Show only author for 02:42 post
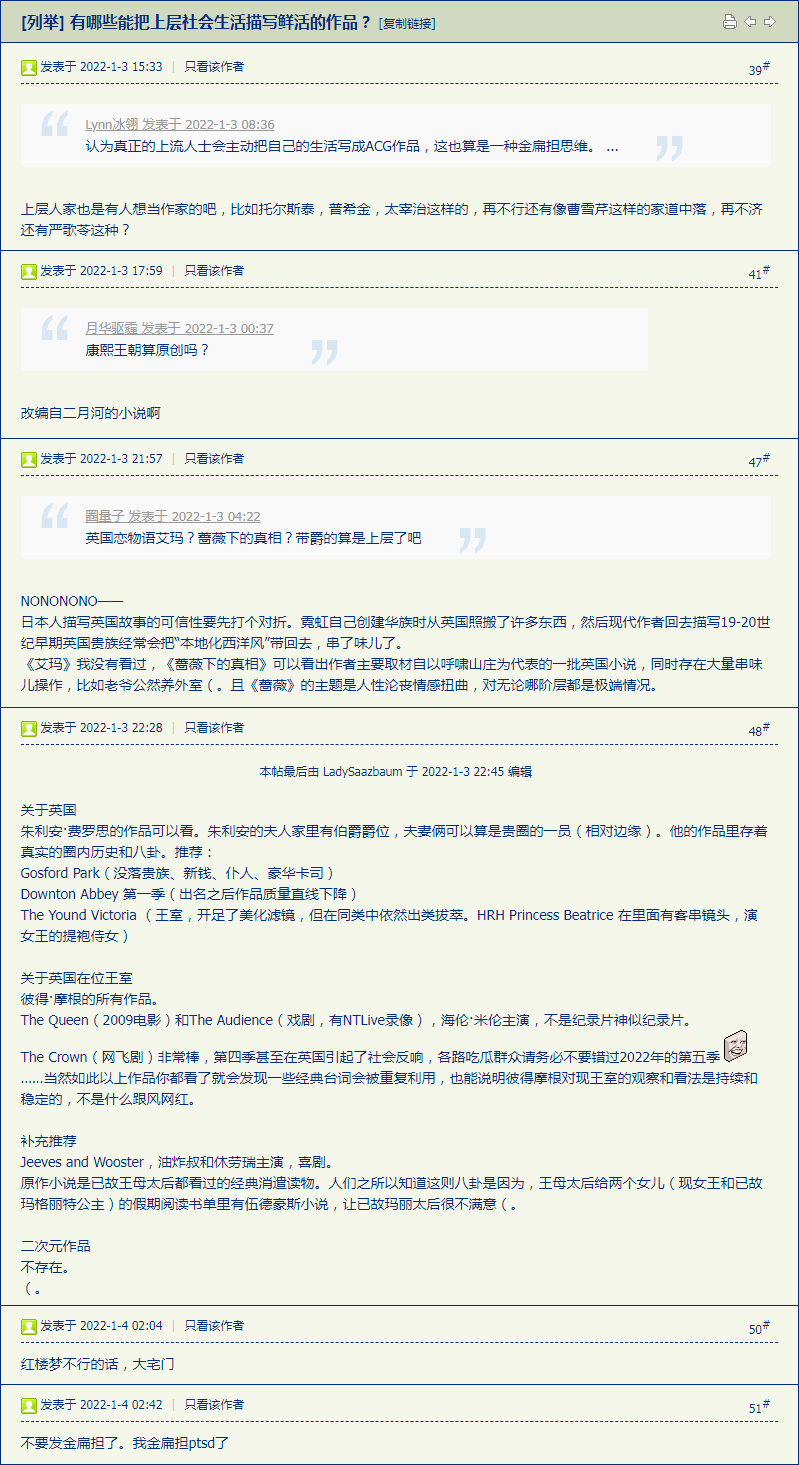The image size is (799, 1465). pyautogui.click(x=214, y=1405)
